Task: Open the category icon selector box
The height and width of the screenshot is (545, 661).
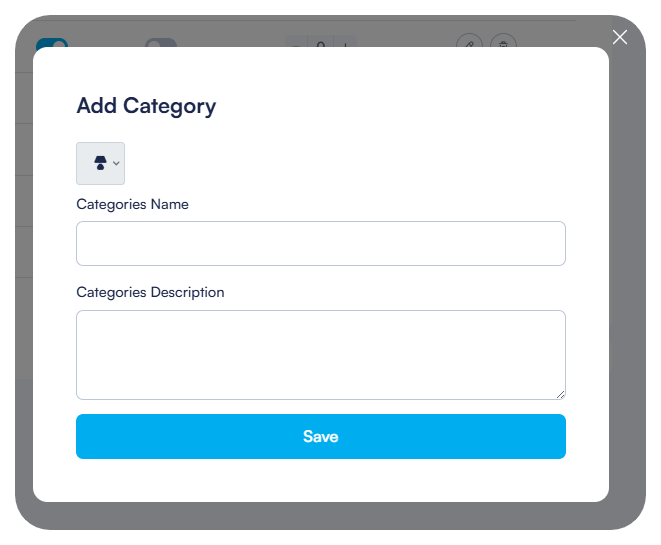Action: coord(100,163)
